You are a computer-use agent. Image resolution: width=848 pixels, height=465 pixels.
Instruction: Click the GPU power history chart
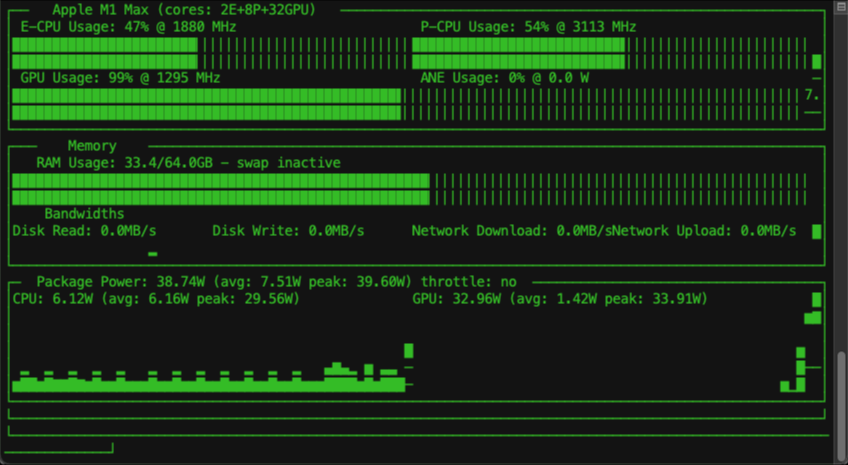801,343
